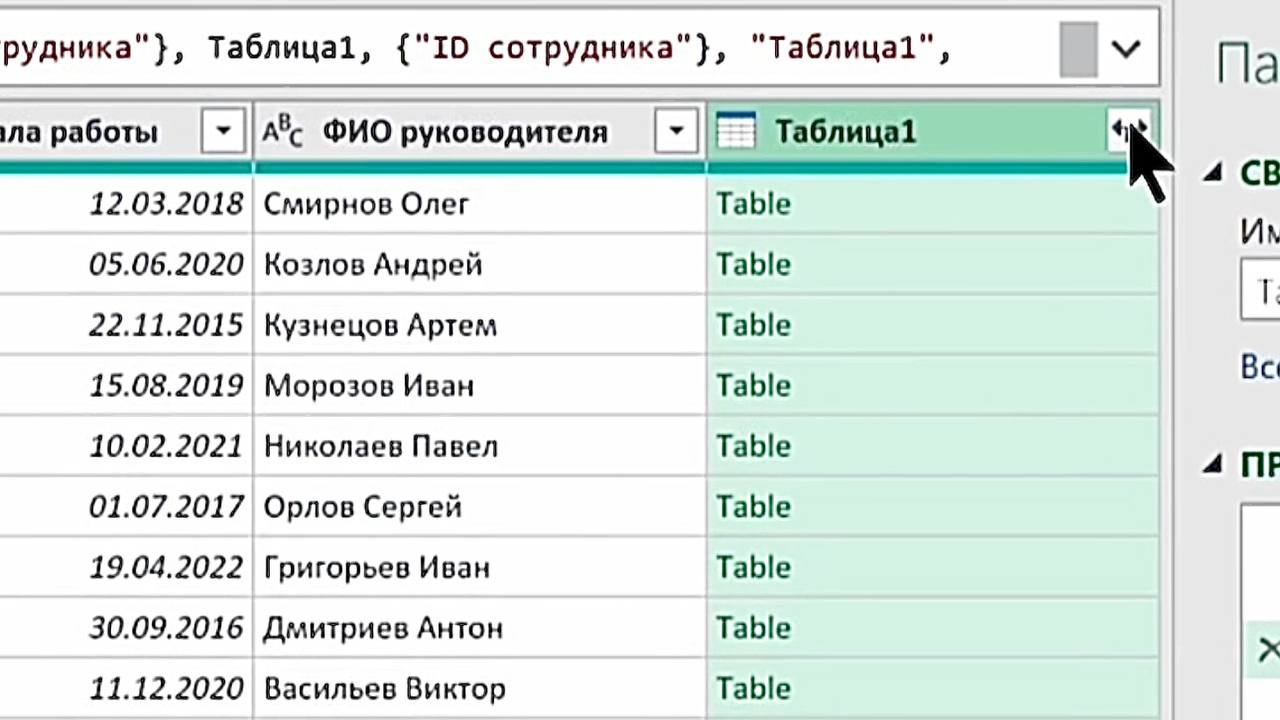Collapse the properties section triangle in right panel
The image size is (1280, 720).
point(1213,174)
